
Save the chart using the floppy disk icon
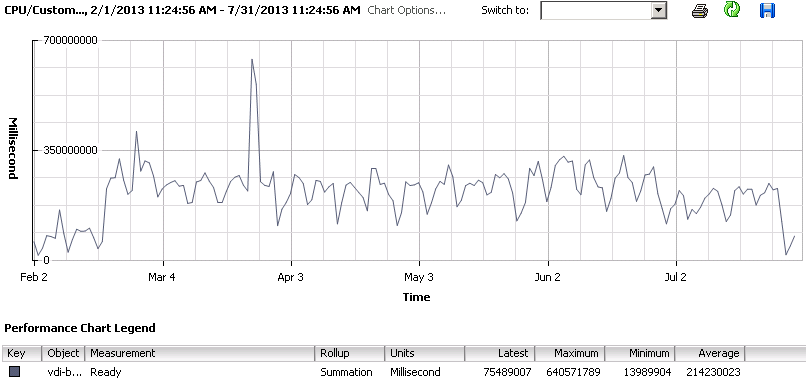tap(767, 10)
